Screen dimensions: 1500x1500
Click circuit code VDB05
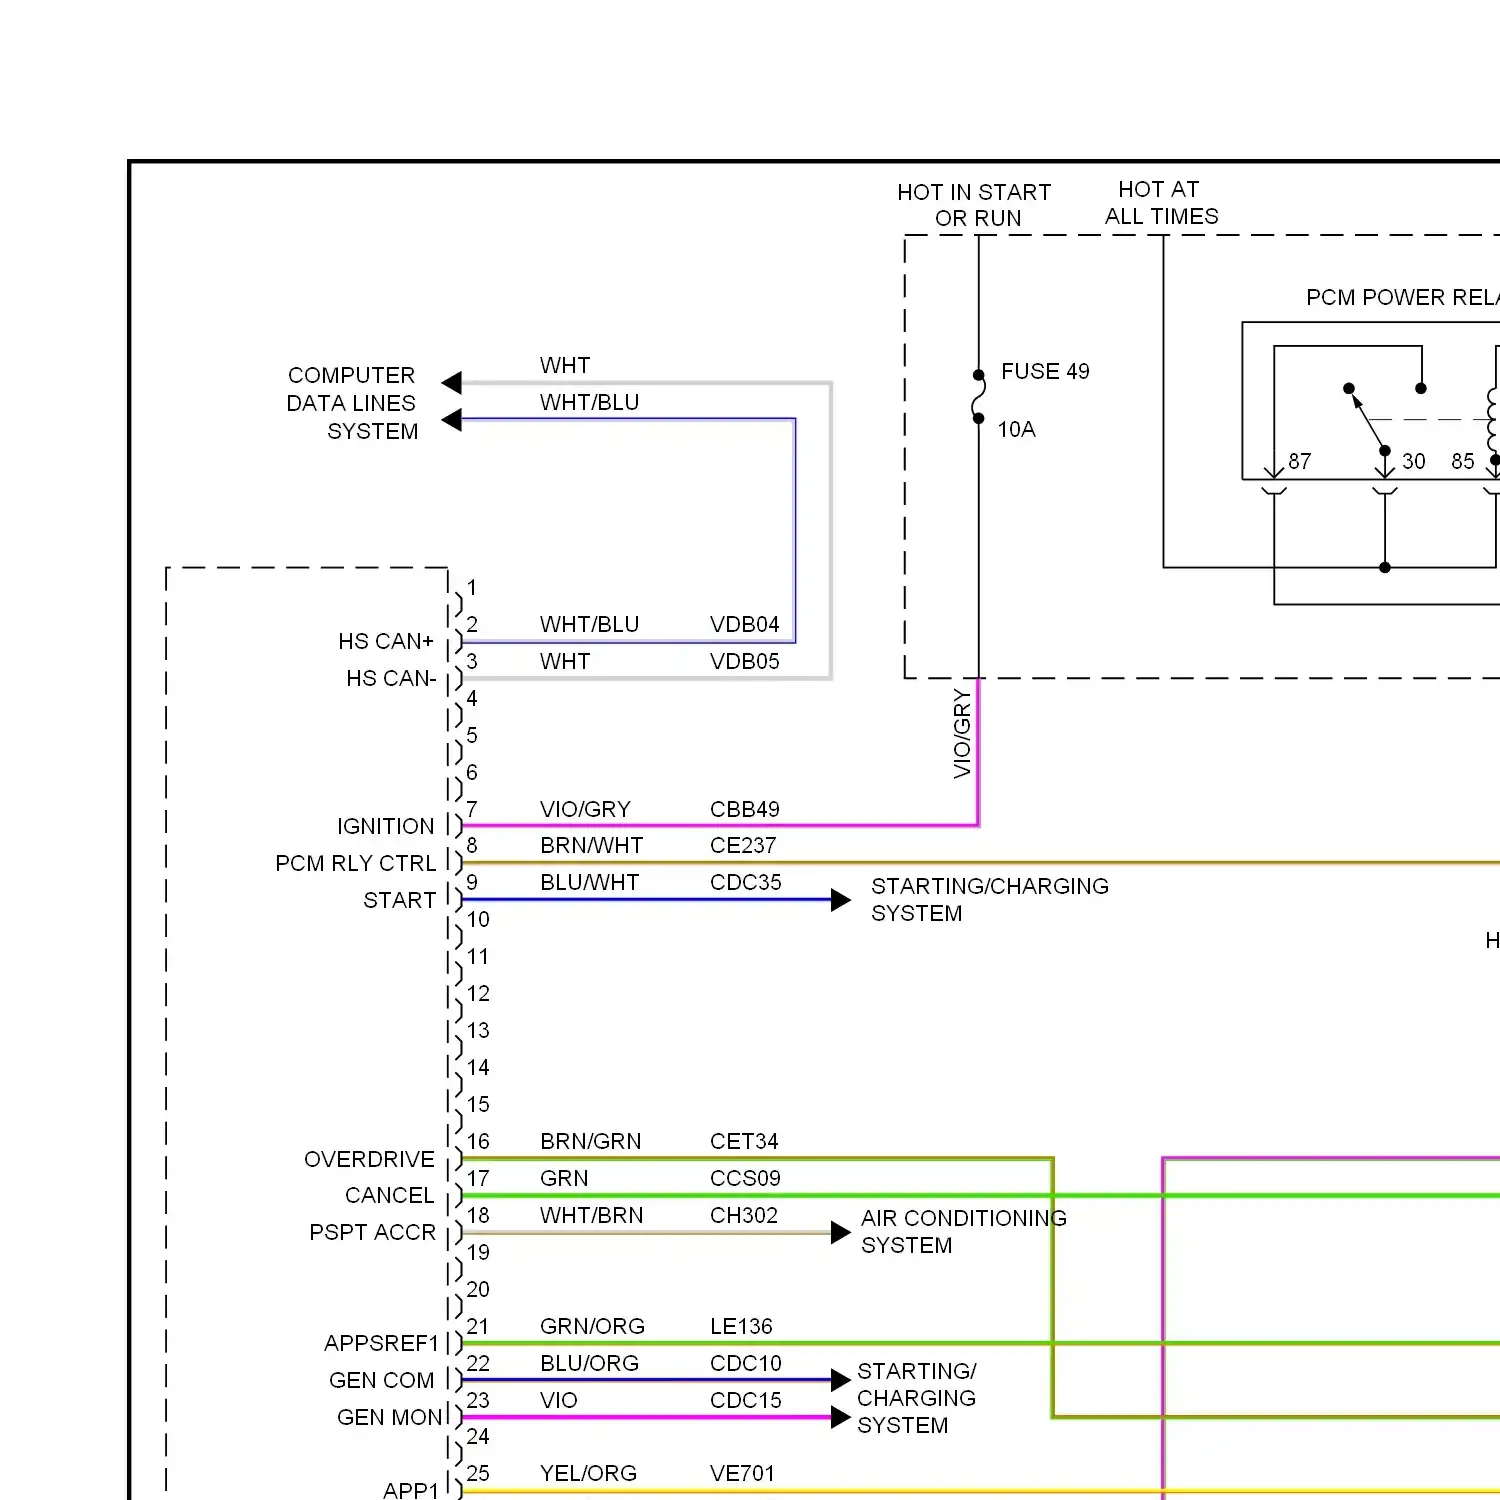point(744,661)
